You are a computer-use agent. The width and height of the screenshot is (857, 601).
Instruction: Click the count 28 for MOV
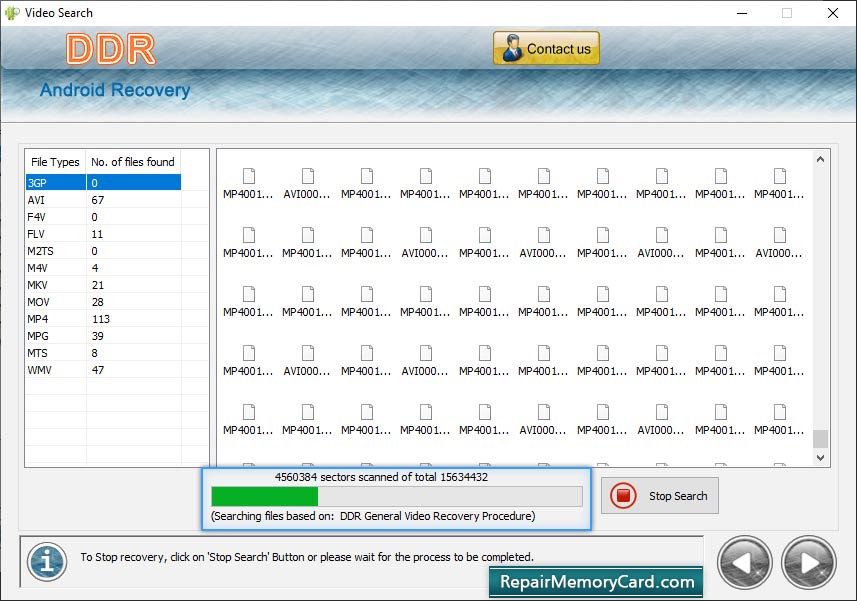coord(98,302)
